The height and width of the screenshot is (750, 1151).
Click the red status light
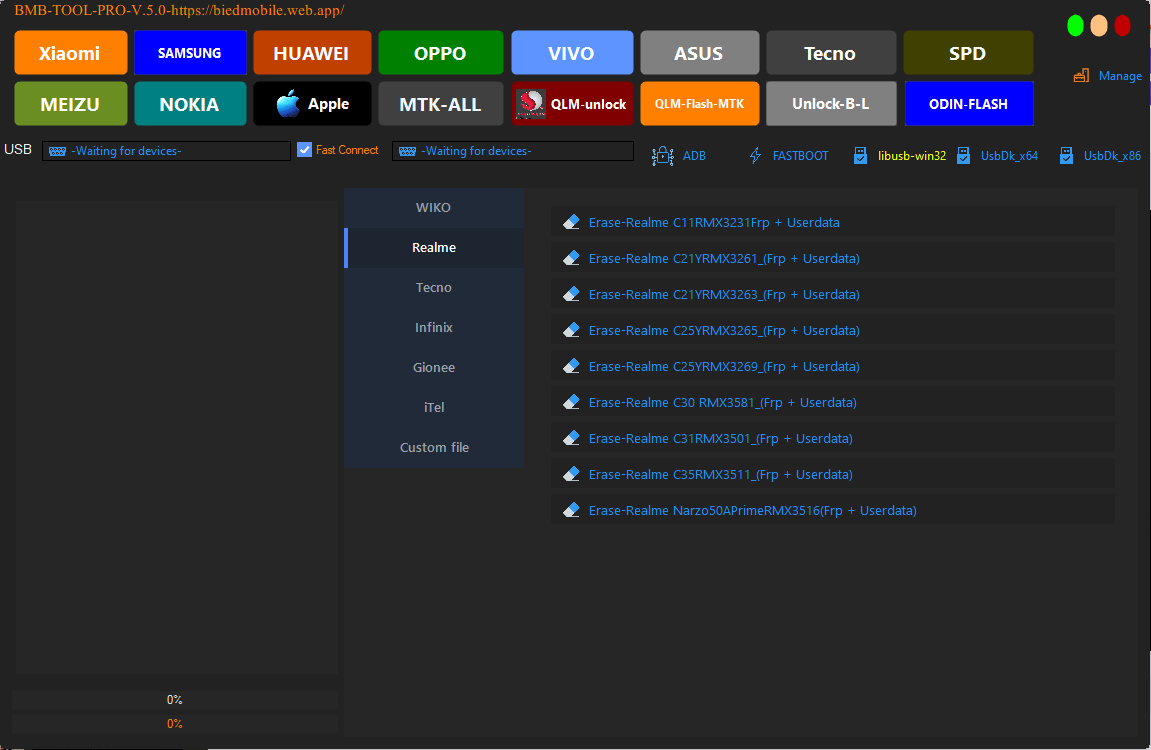coord(1123,25)
